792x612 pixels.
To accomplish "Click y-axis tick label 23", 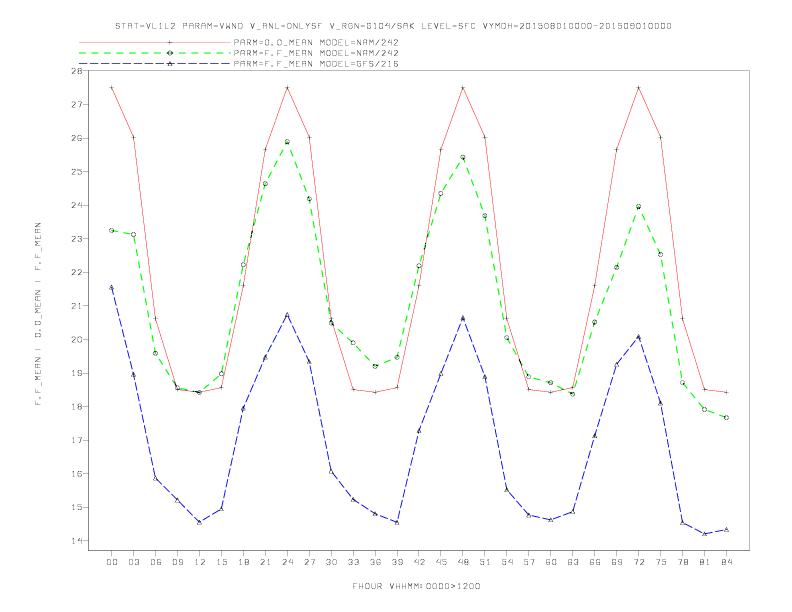I will click(77, 239).
